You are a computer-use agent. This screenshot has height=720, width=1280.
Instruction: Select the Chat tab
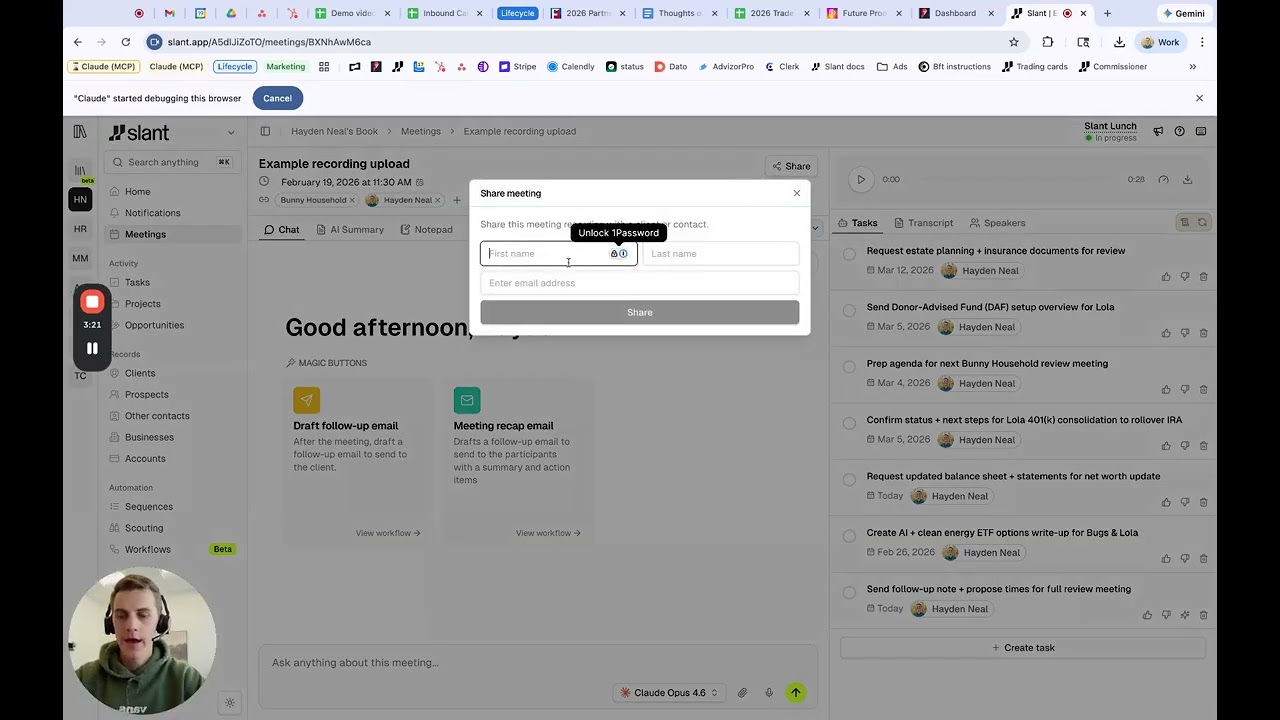[281, 230]
